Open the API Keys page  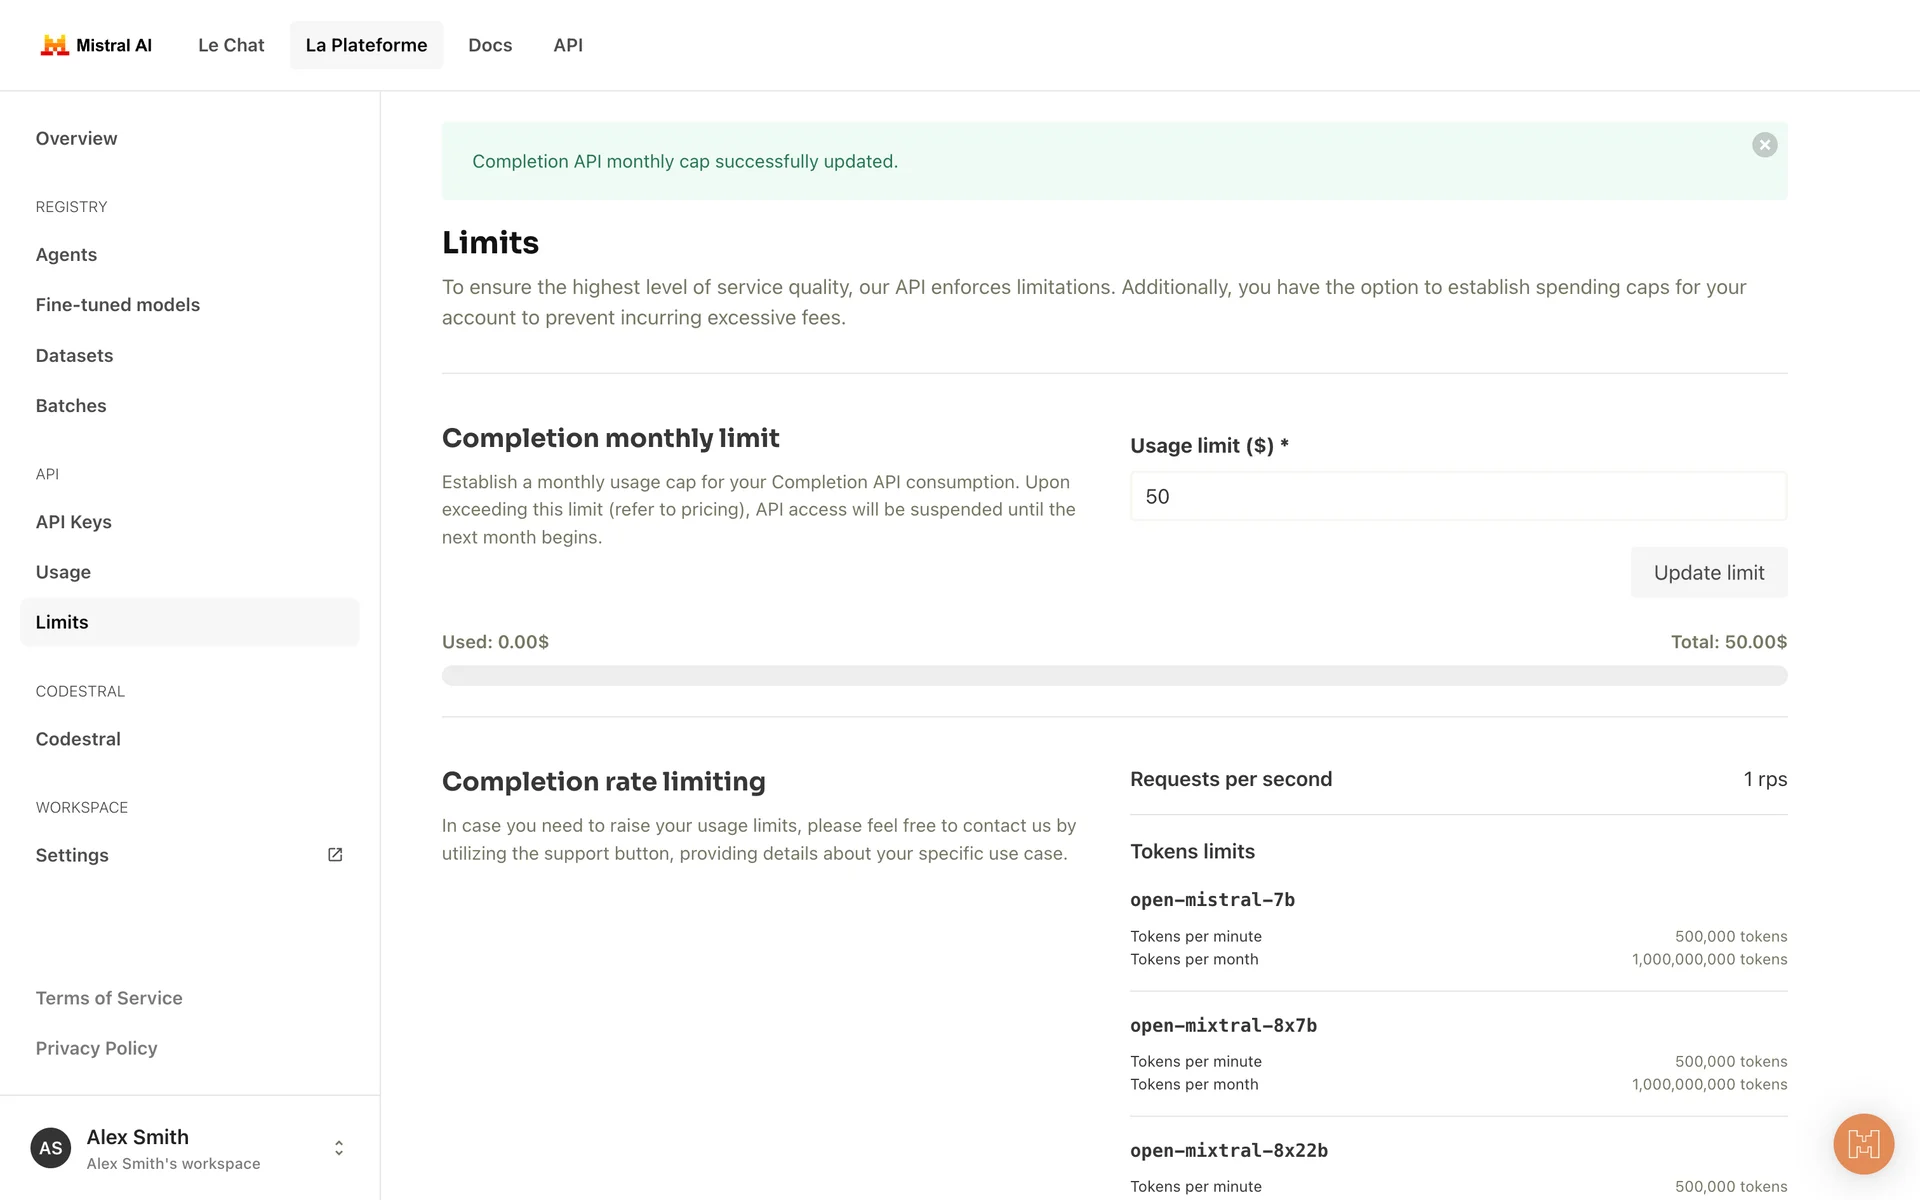tap(74, 522)
